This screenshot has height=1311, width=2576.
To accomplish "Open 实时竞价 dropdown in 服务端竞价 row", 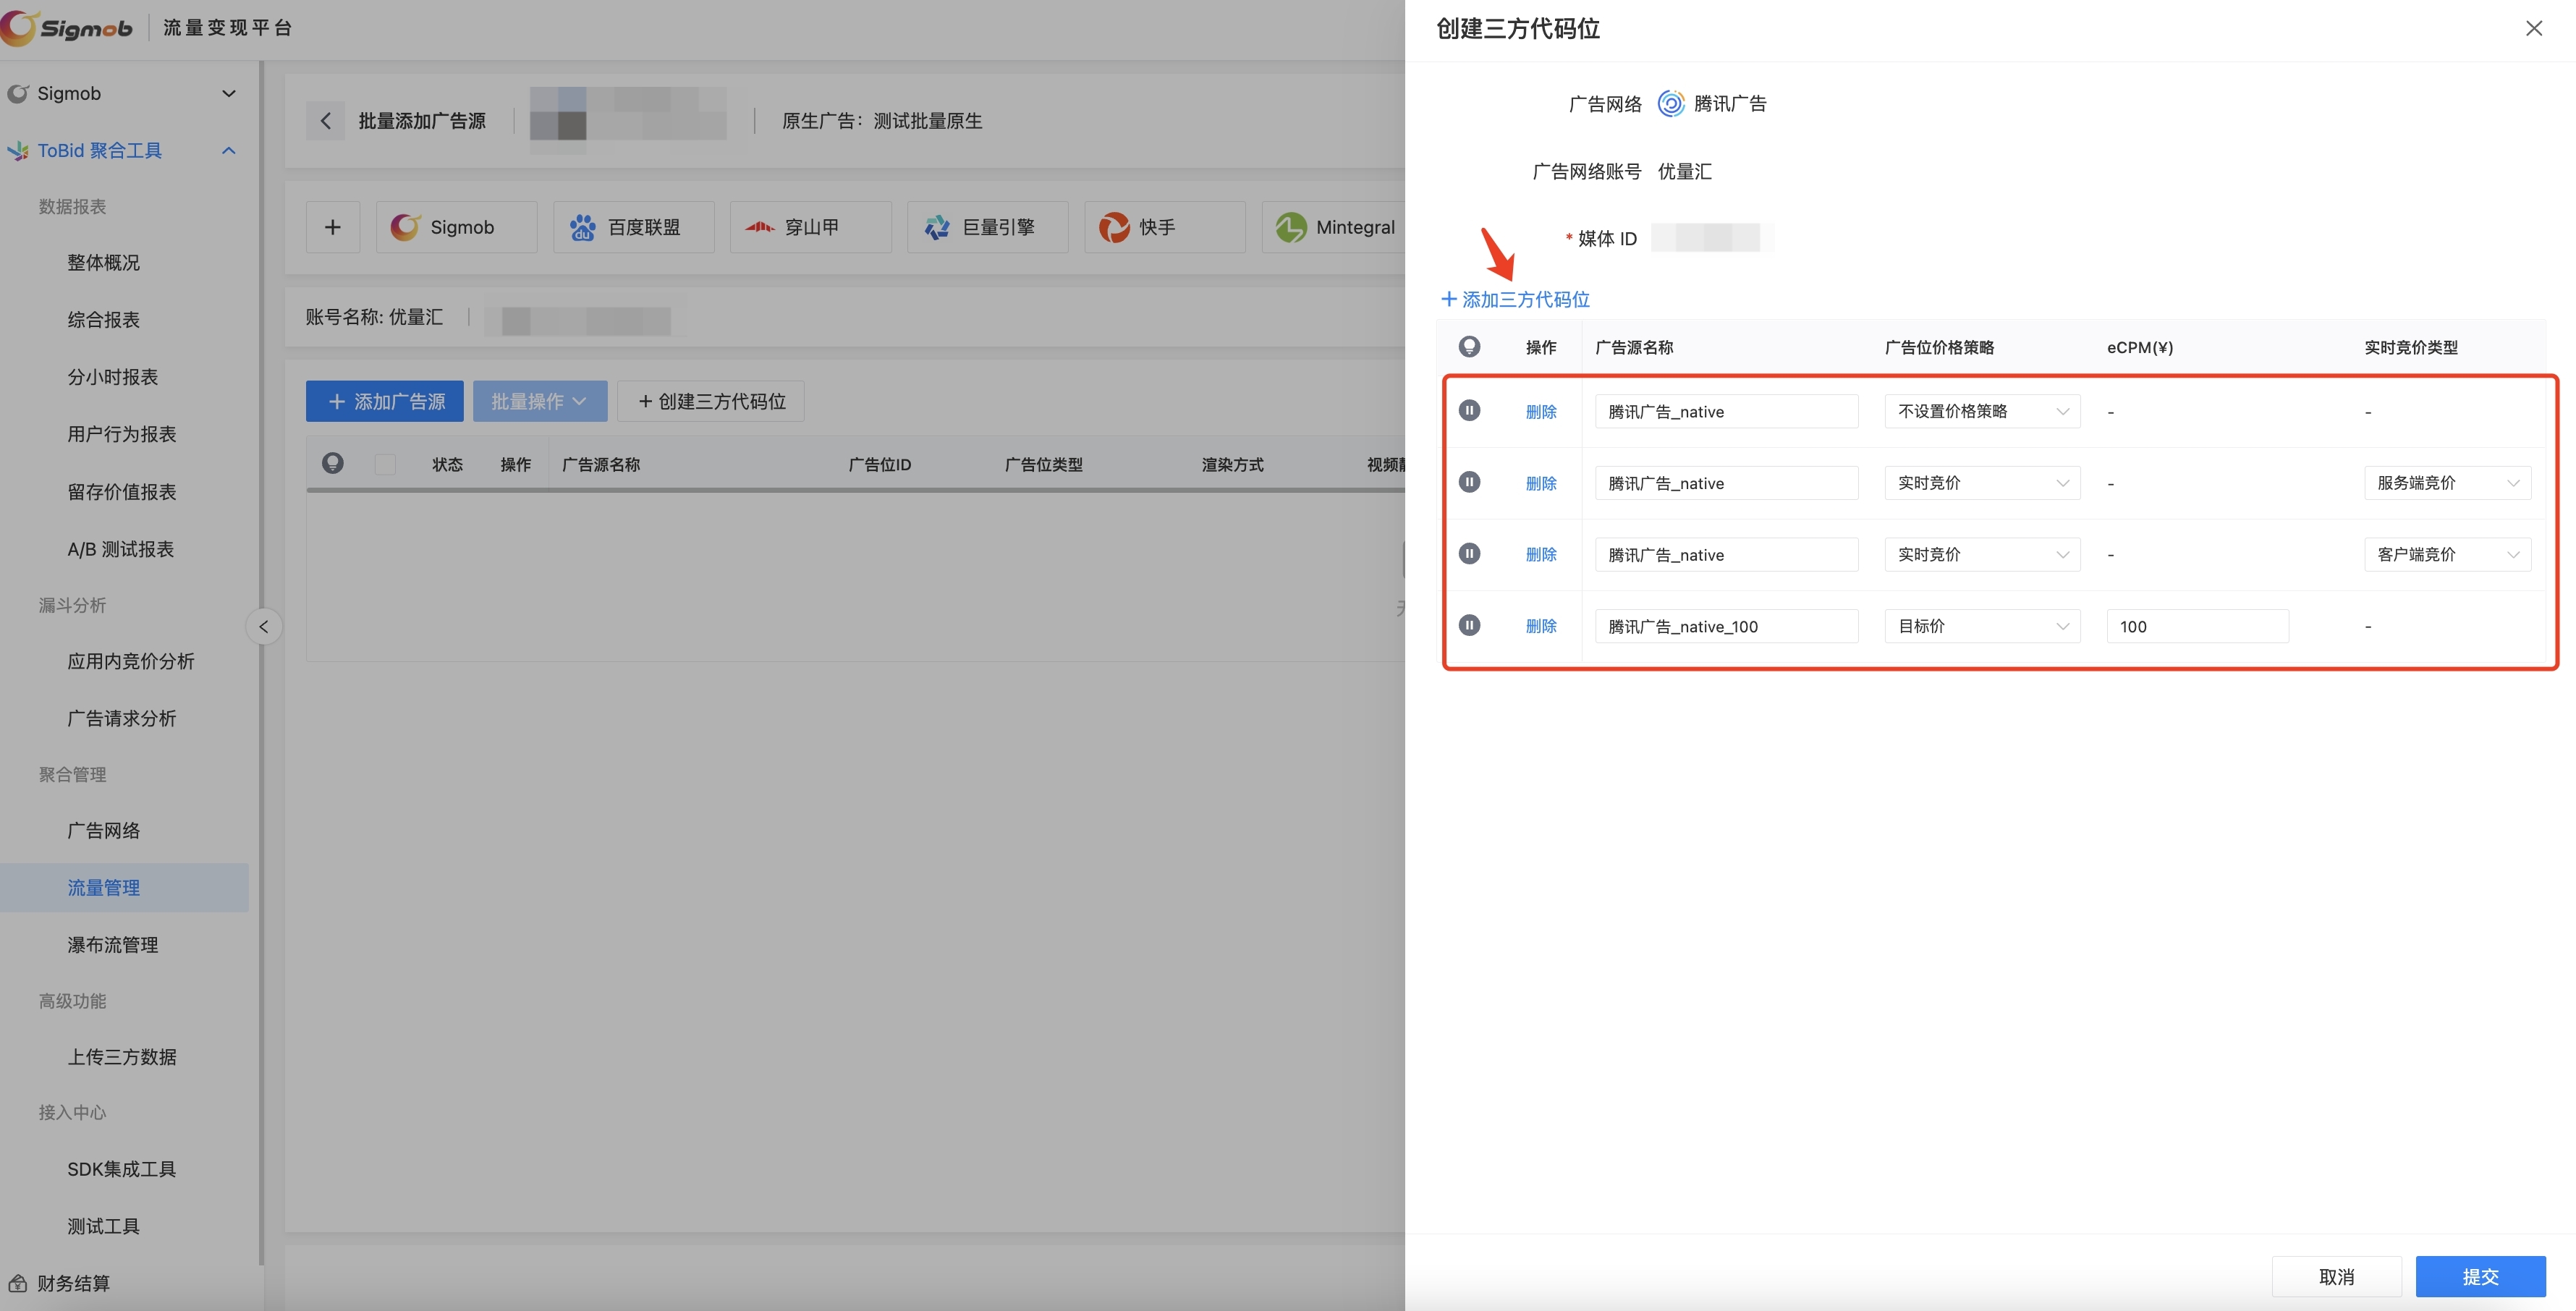I will (1982, 483).
